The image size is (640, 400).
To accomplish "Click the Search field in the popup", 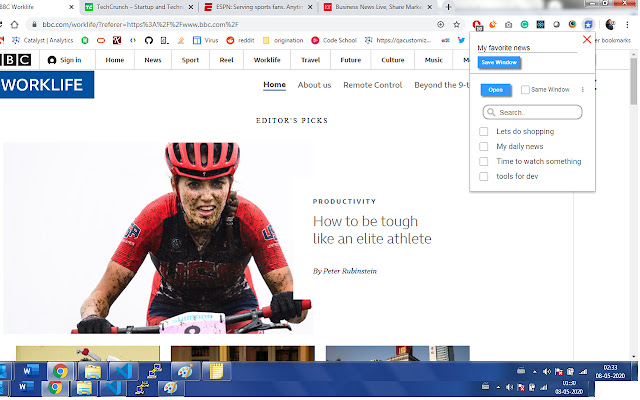I will coord(533,112).
